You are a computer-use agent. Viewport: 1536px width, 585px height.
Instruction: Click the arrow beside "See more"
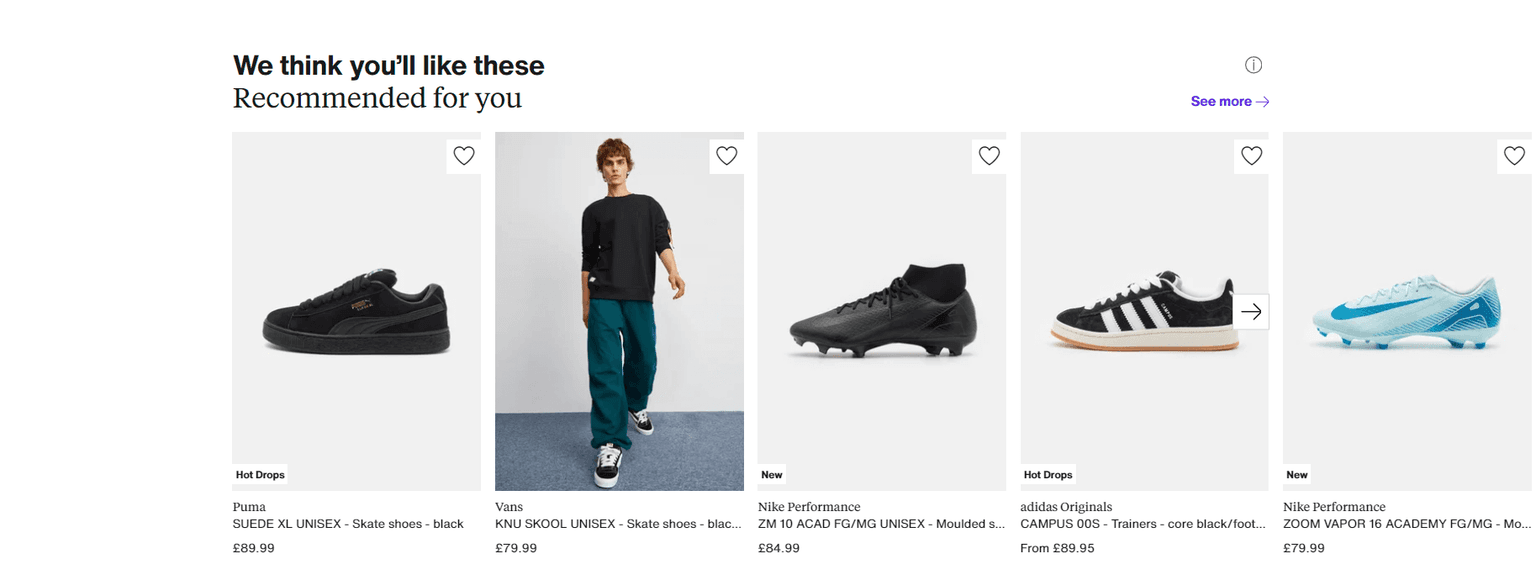1261,101
